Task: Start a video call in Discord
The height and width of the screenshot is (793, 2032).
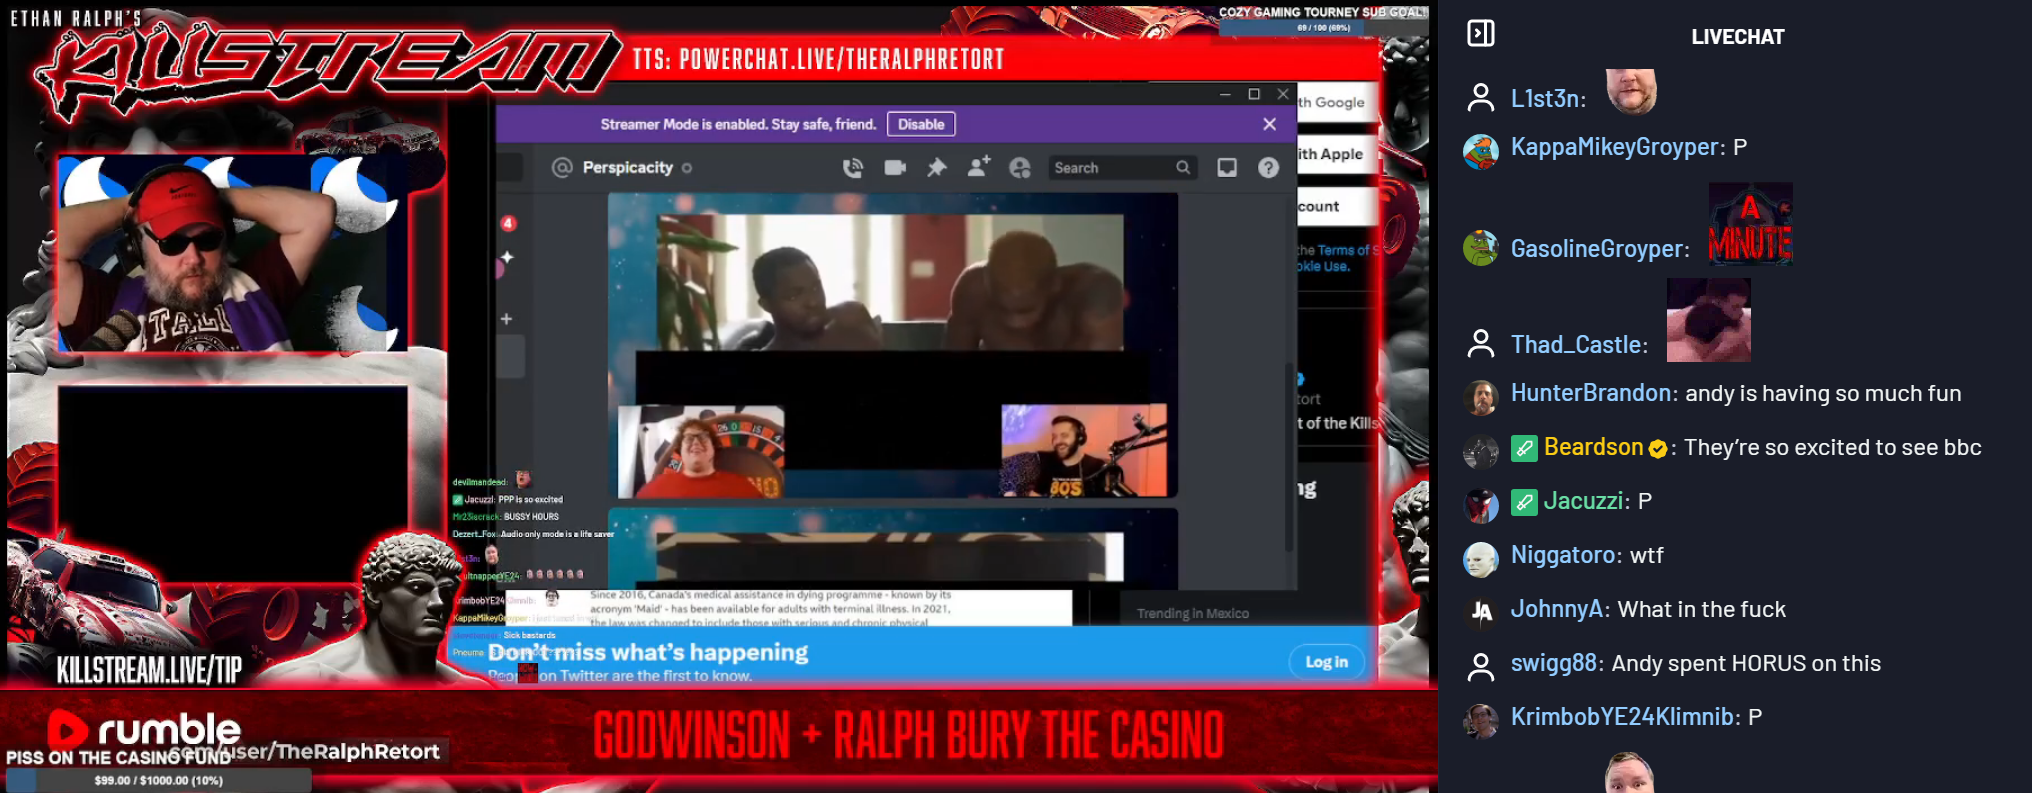Action: 895,168
